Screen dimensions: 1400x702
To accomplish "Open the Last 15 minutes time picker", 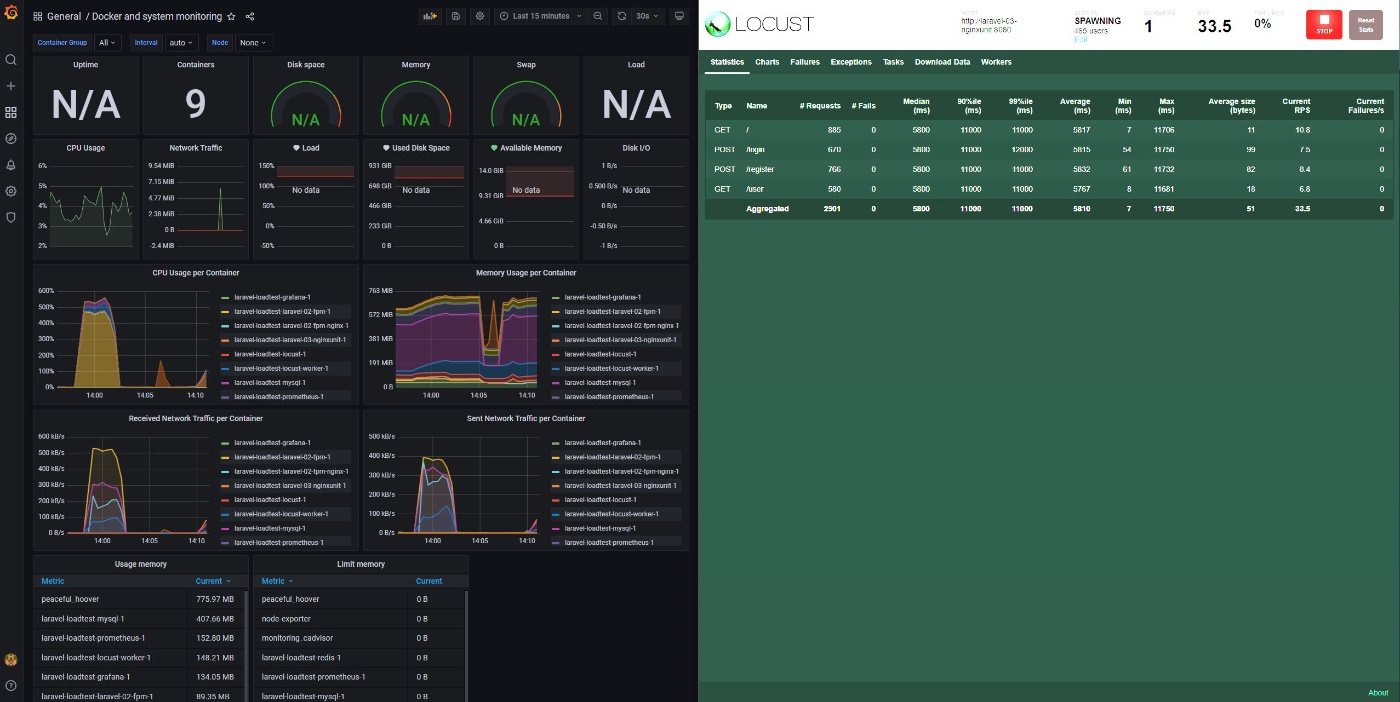I will (541, 16).
